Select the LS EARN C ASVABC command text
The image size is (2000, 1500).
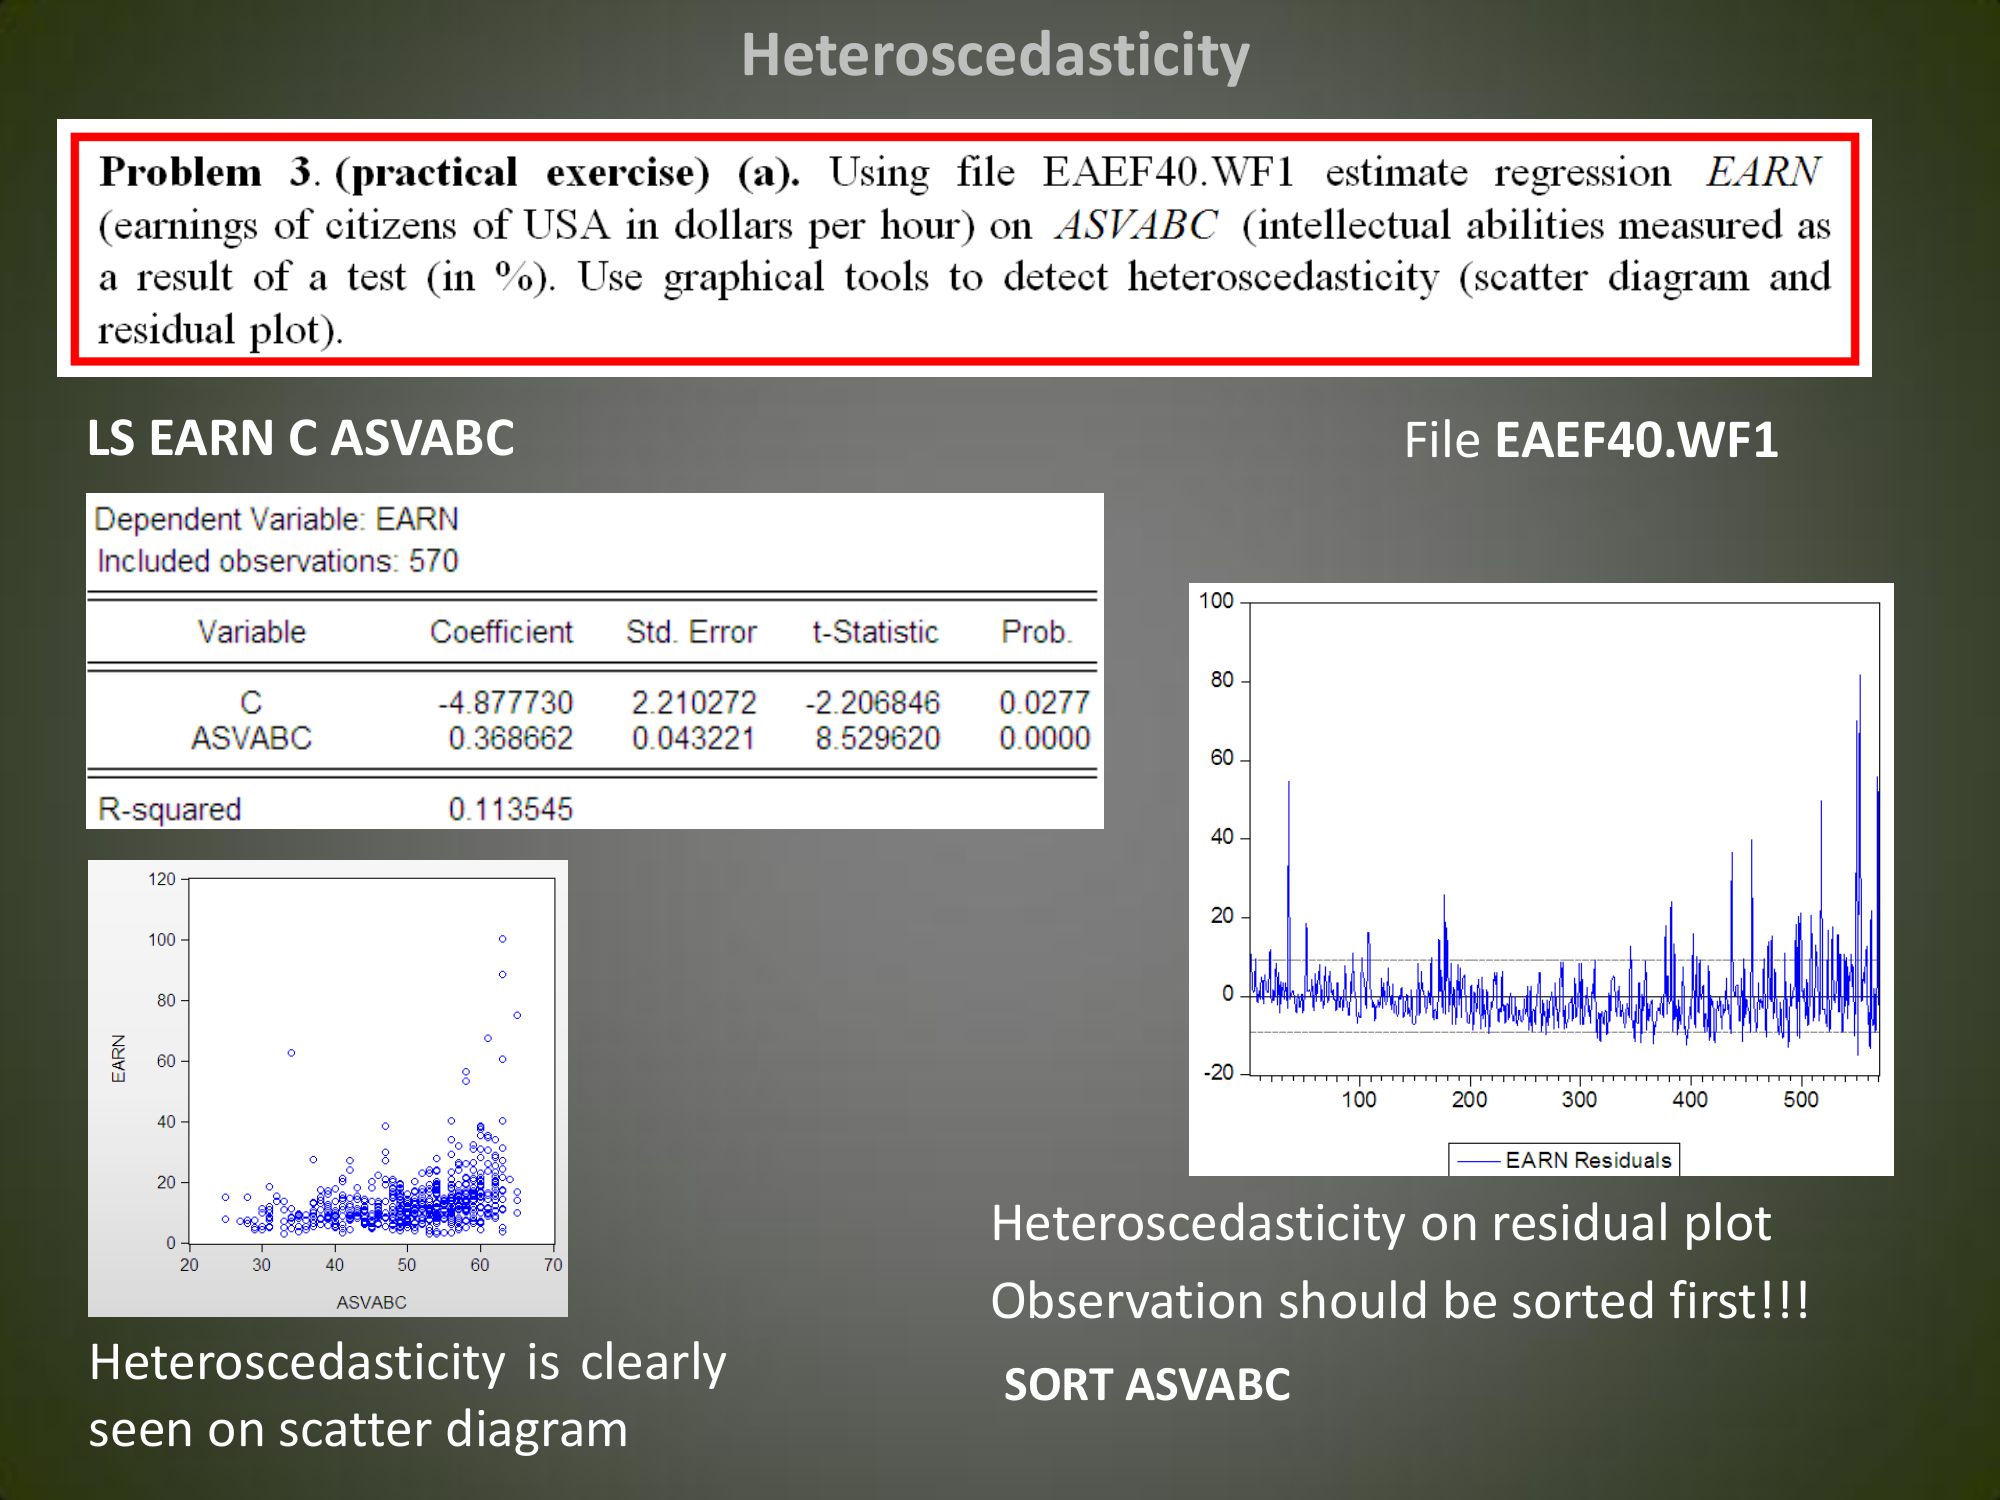coord(300,439)
